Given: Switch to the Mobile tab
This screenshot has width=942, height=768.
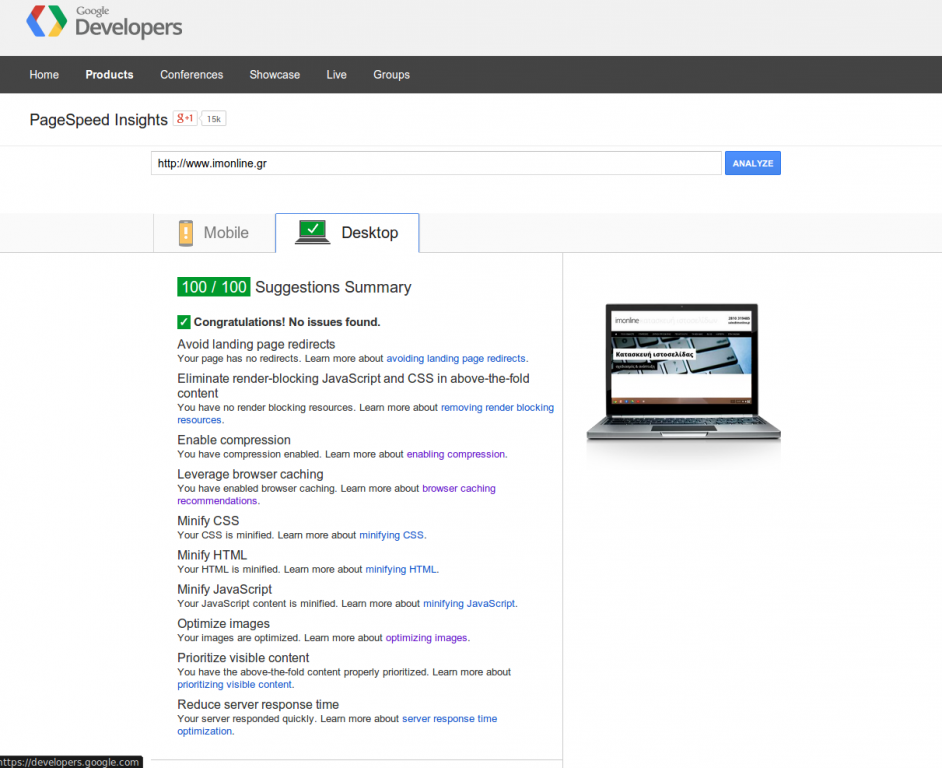Looking at the screenshot, I should coord(214,233).
